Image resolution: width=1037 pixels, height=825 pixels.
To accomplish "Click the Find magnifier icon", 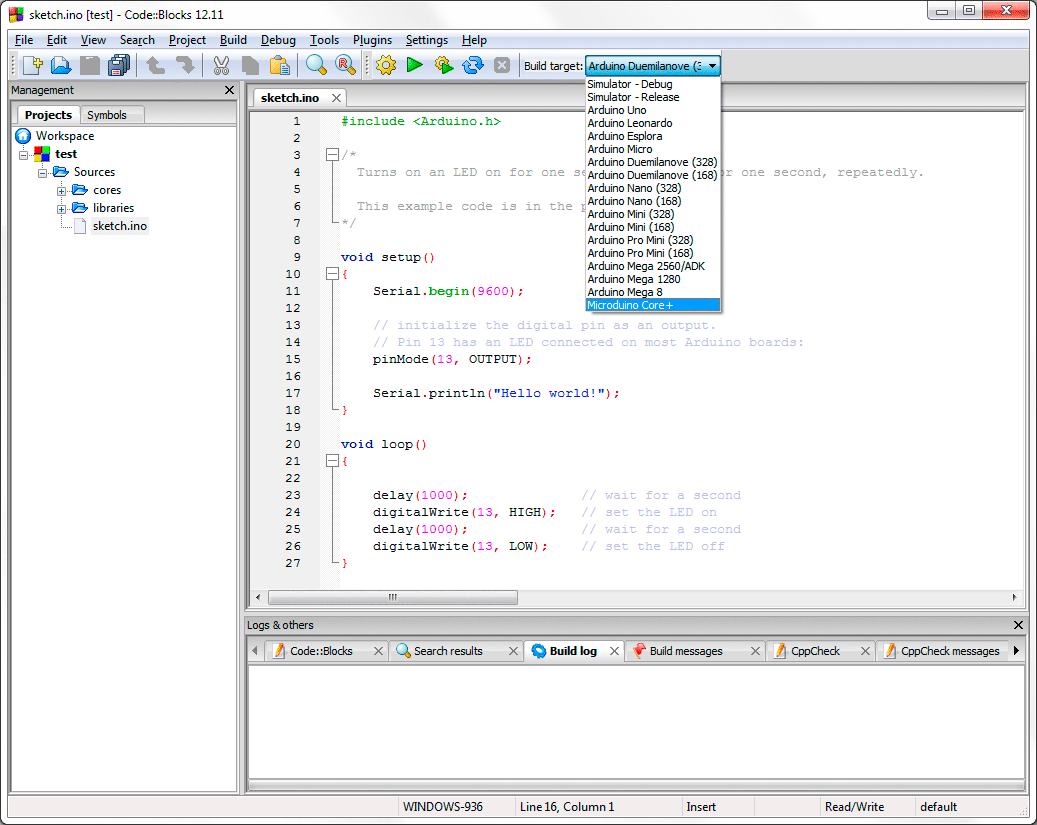I will tap(316, 65).
